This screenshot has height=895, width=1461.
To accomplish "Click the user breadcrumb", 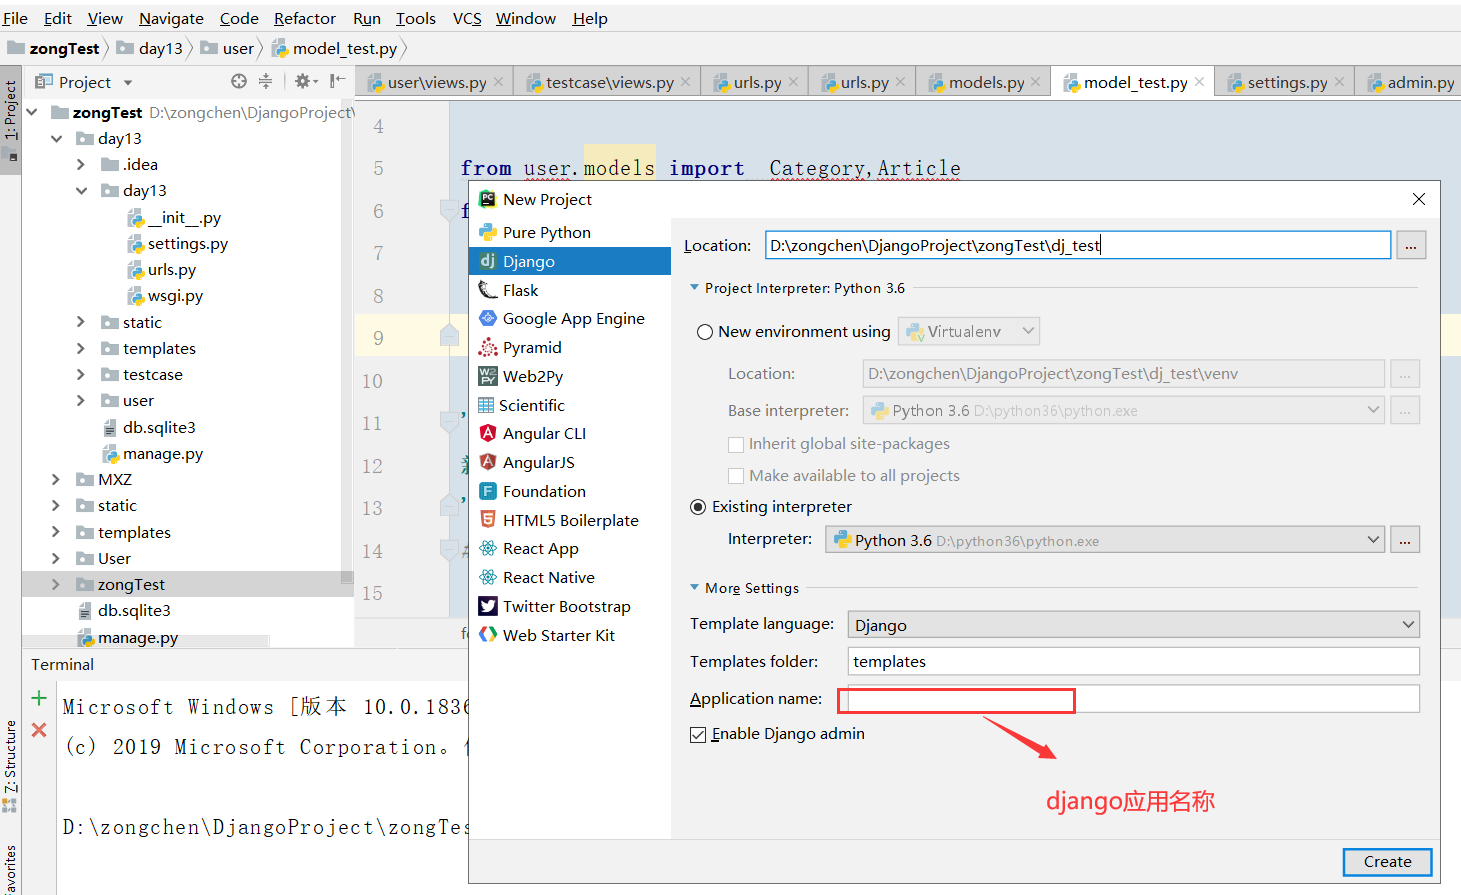I will coord(228,48).
